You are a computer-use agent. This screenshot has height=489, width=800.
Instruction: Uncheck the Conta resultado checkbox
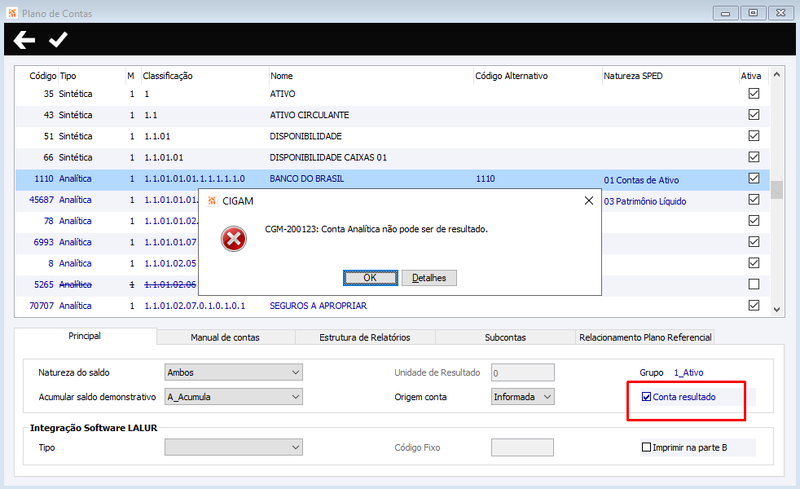click(x=646, y=397)
